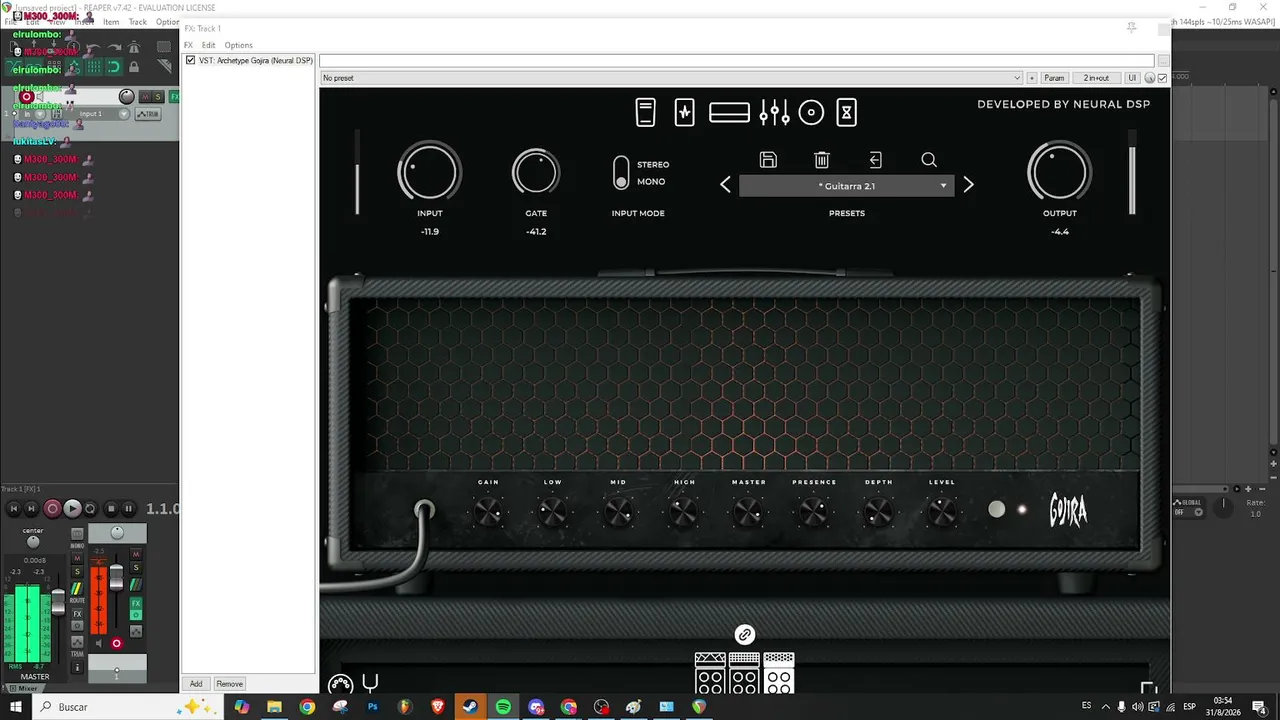Open the tuner fork icon
The image size is (1280, 720).
[370, 683]
